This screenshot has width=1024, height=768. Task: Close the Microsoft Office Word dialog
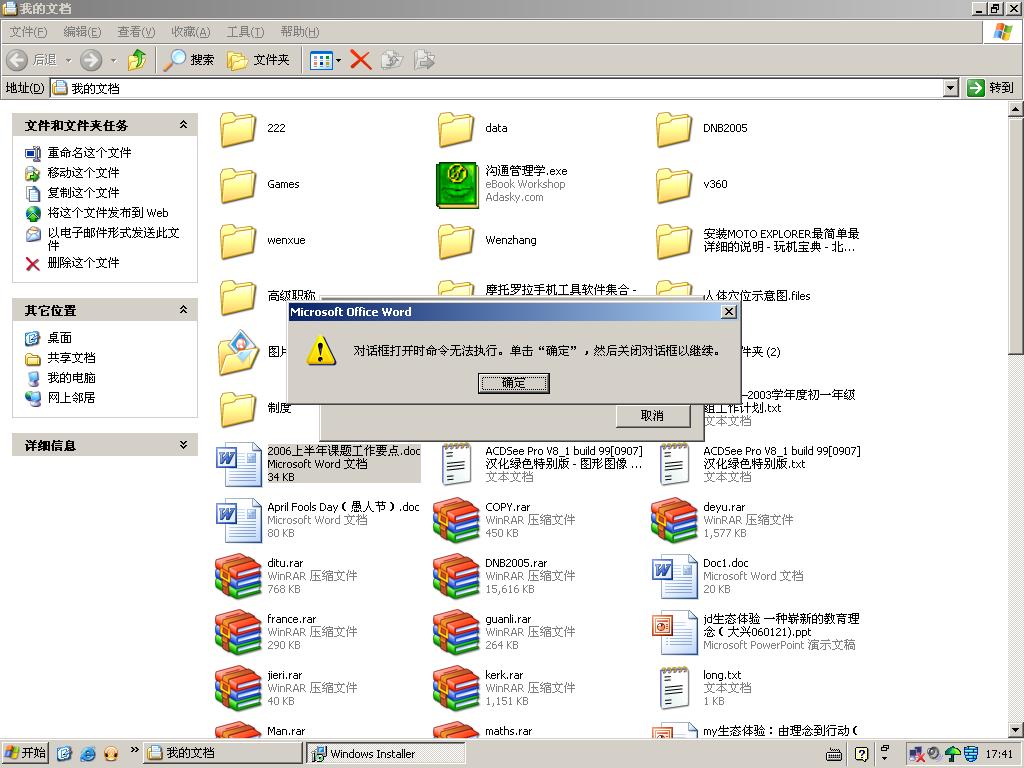729,312
